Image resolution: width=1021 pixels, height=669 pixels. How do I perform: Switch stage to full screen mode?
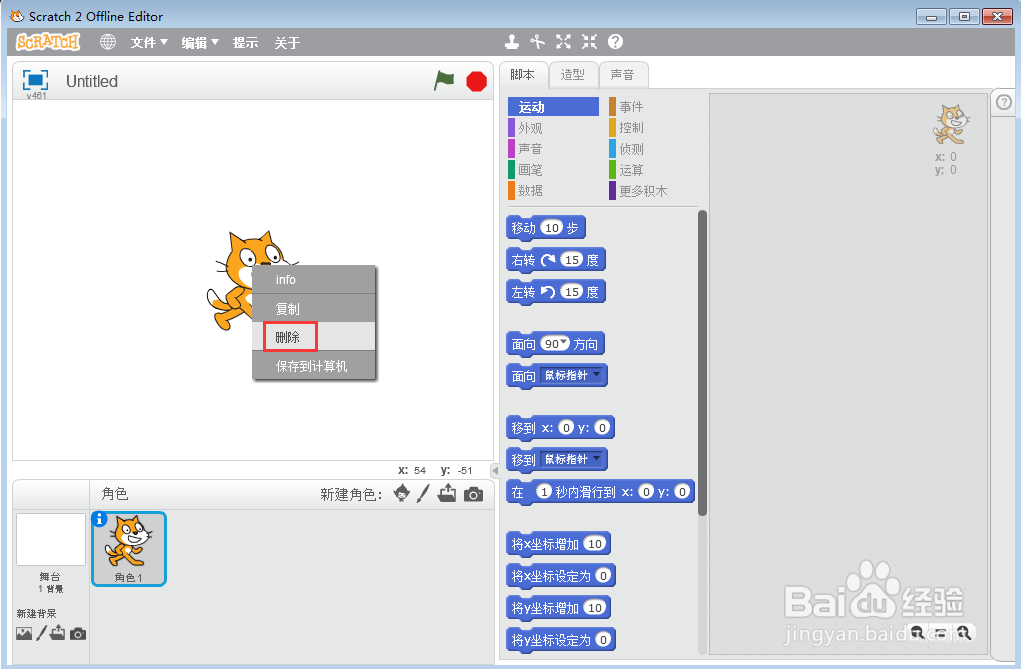[x=35, y=80]
